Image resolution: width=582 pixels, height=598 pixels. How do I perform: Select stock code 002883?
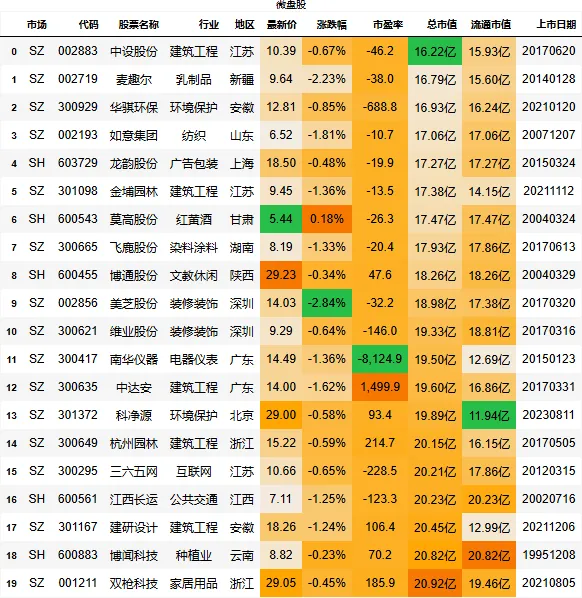tap(78, 51)
